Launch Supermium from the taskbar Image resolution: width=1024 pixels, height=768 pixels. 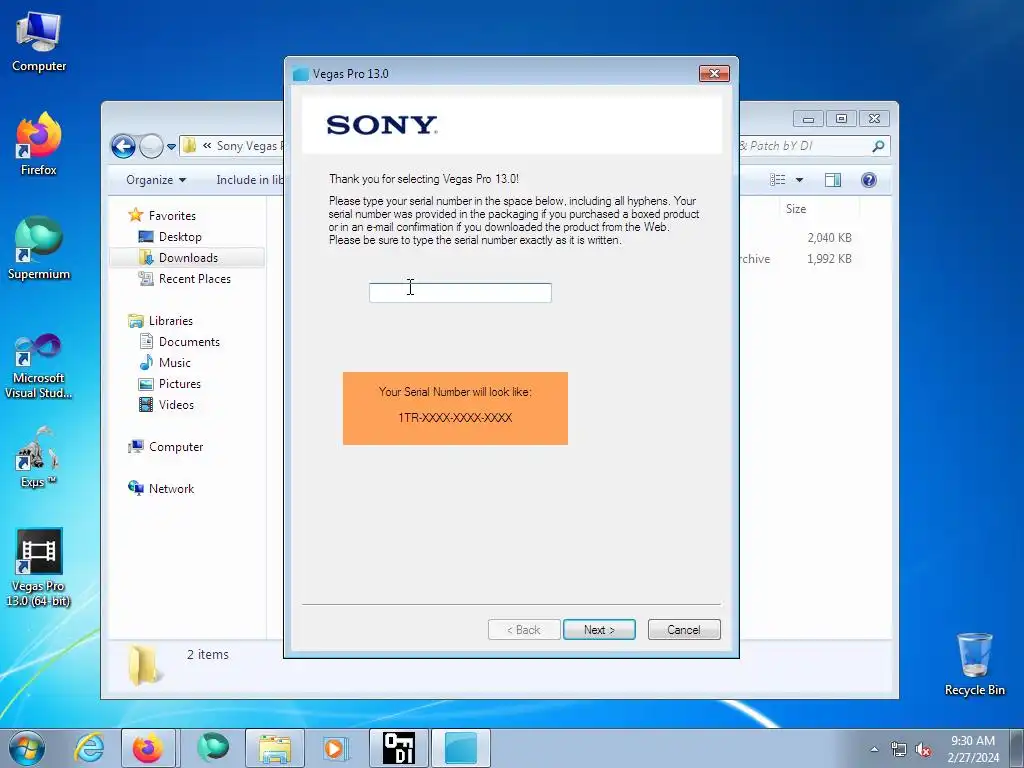[212, 748]
